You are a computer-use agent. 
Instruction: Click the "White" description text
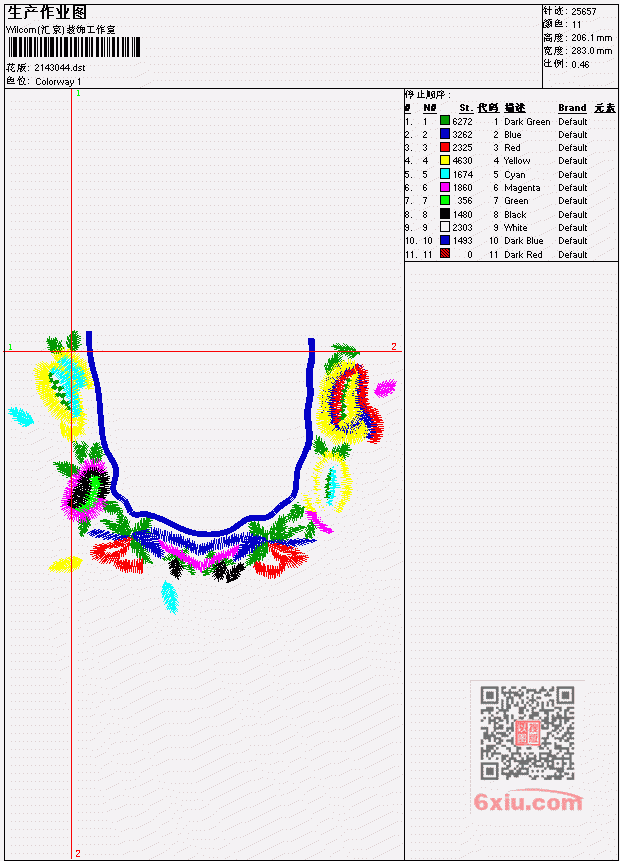tap(516, 228)
